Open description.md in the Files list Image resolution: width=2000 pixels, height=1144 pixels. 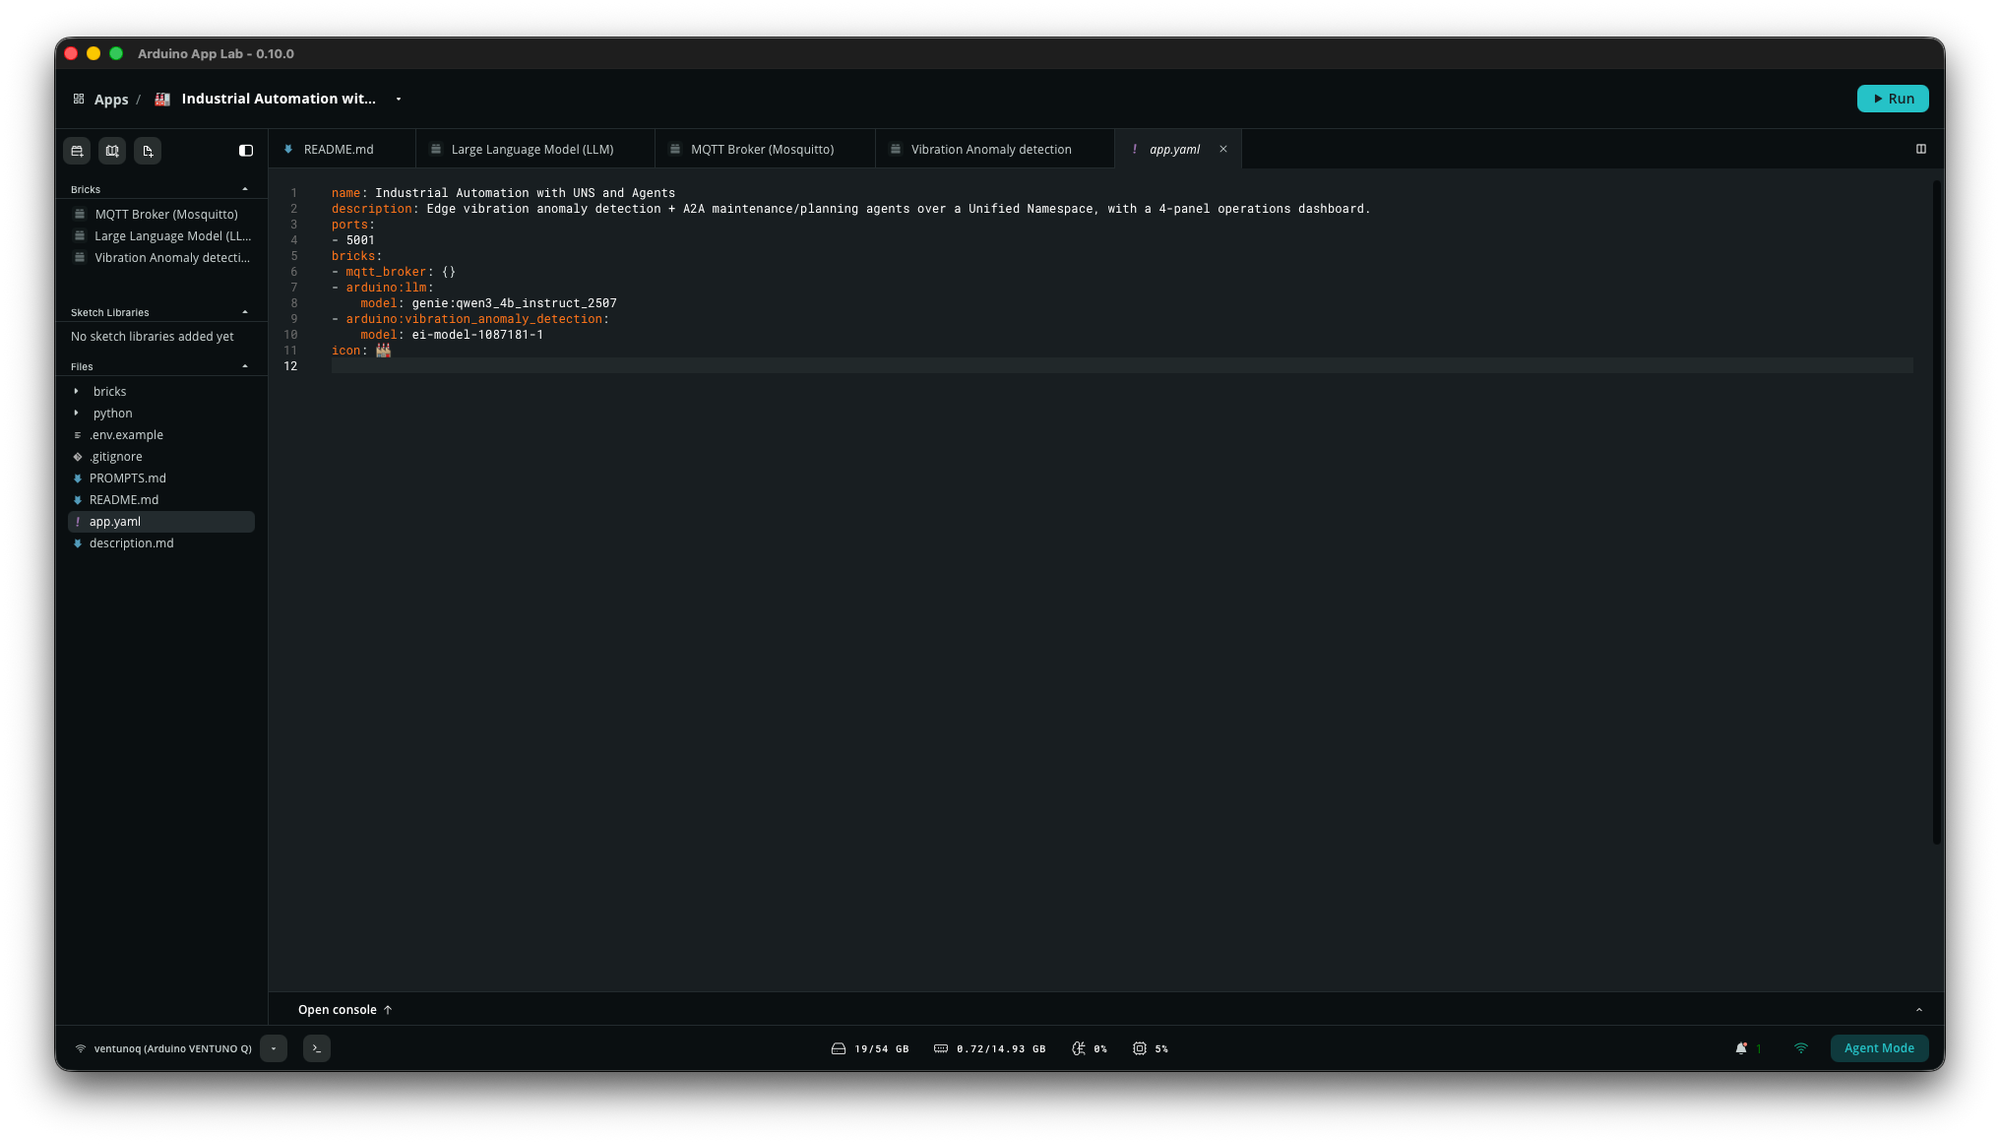[131, 544]
